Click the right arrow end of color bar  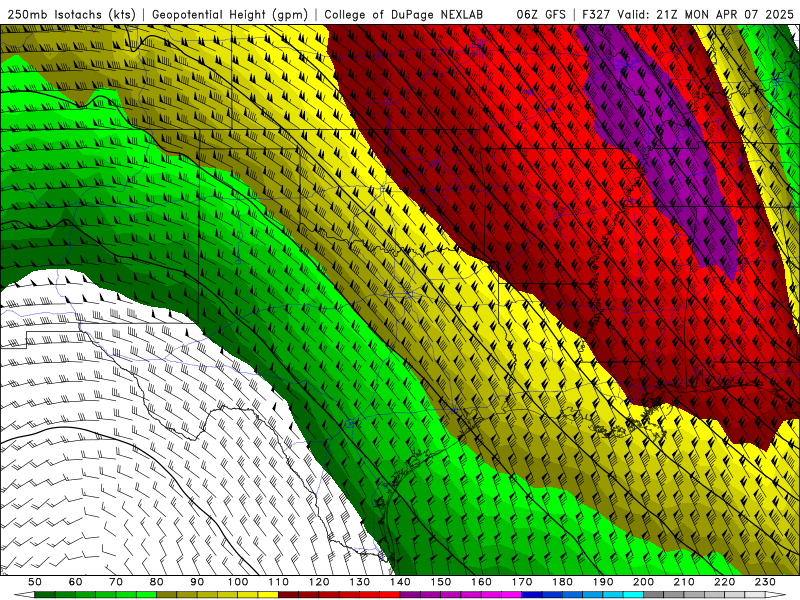point(776,595)
